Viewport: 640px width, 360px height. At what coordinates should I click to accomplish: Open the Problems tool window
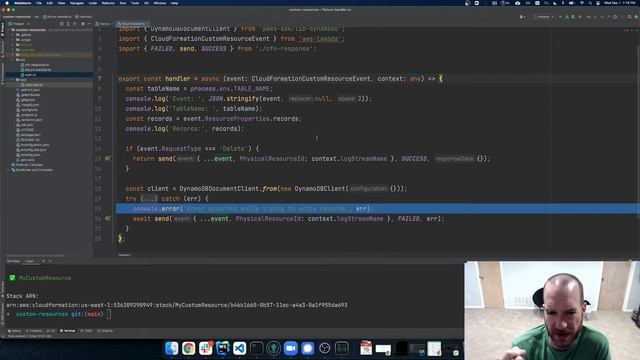(34, 331)
